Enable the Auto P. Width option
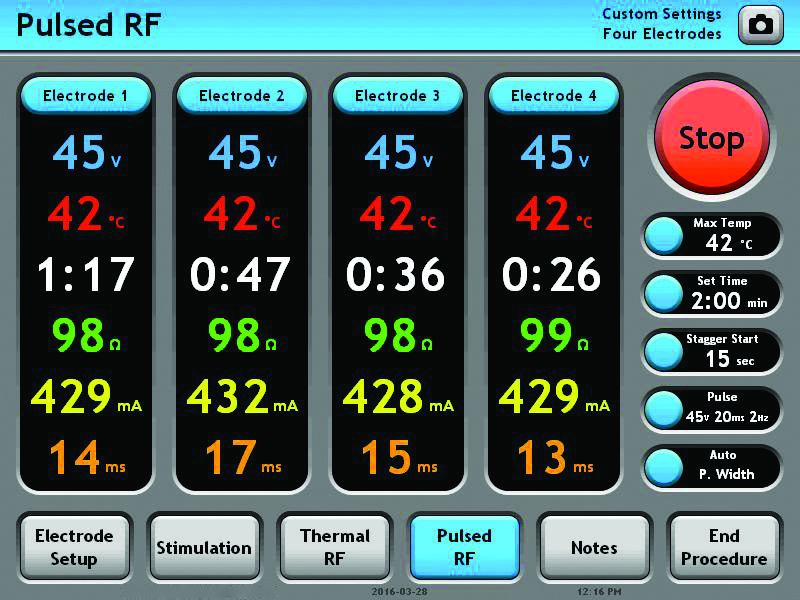Image resolution: width=800 pixels, height=600 pixels. pos(662,466)
